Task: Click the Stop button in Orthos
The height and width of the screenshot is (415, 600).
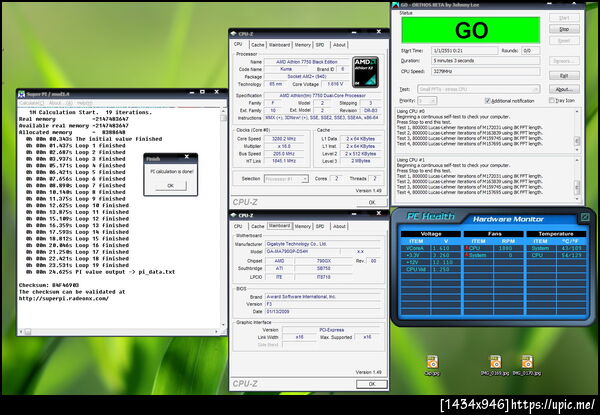Action: pos(564,29)
